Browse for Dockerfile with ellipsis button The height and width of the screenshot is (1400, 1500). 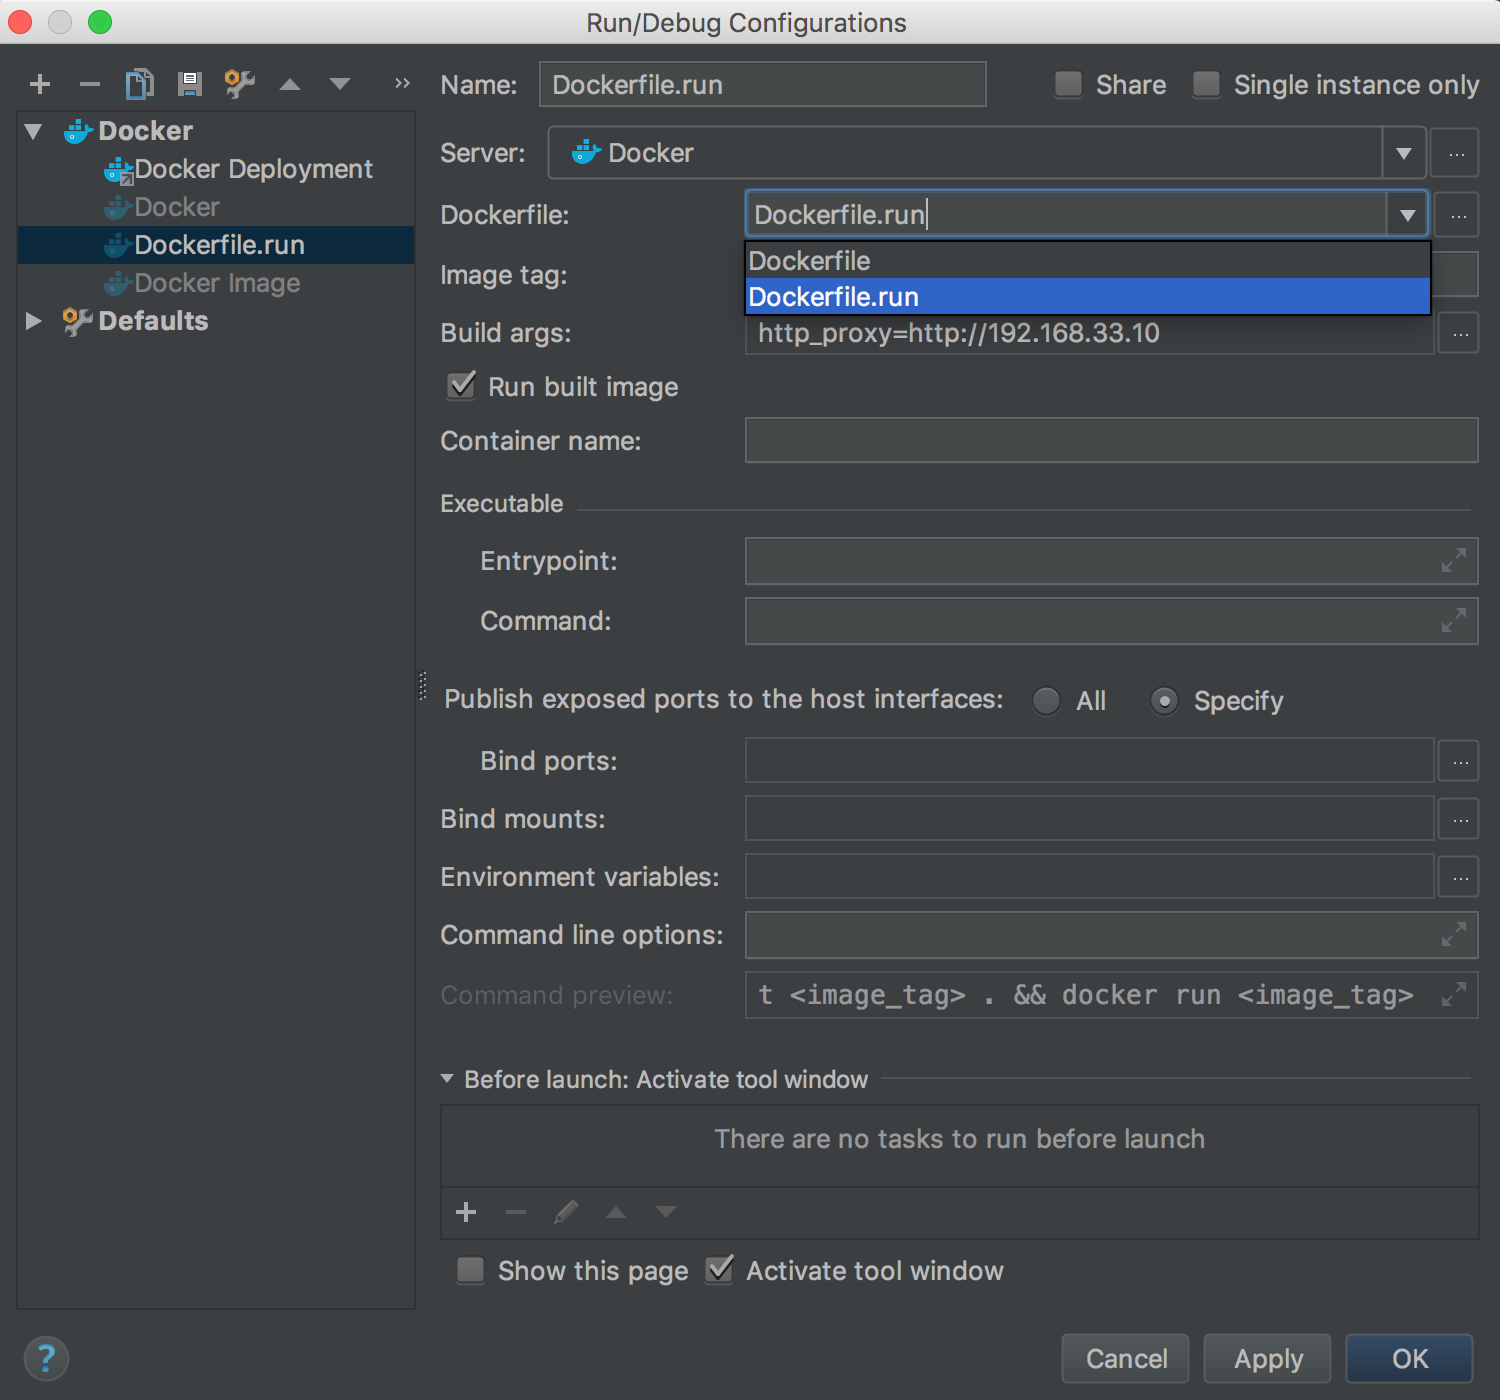(1458, 215)
